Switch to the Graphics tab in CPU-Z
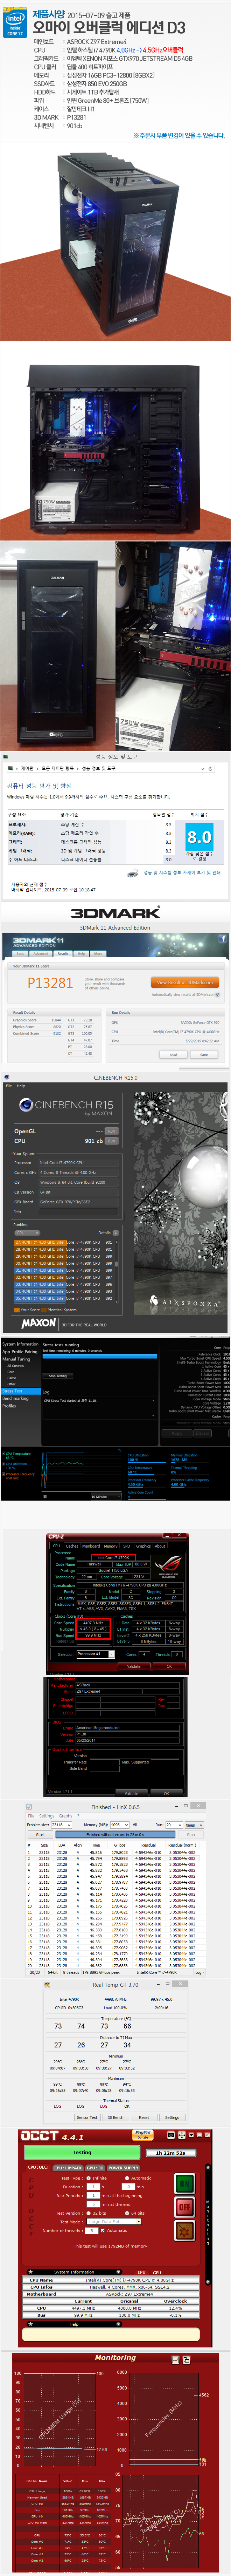Viewport: 231px width, 2576px height. [x=144, y=1546]
